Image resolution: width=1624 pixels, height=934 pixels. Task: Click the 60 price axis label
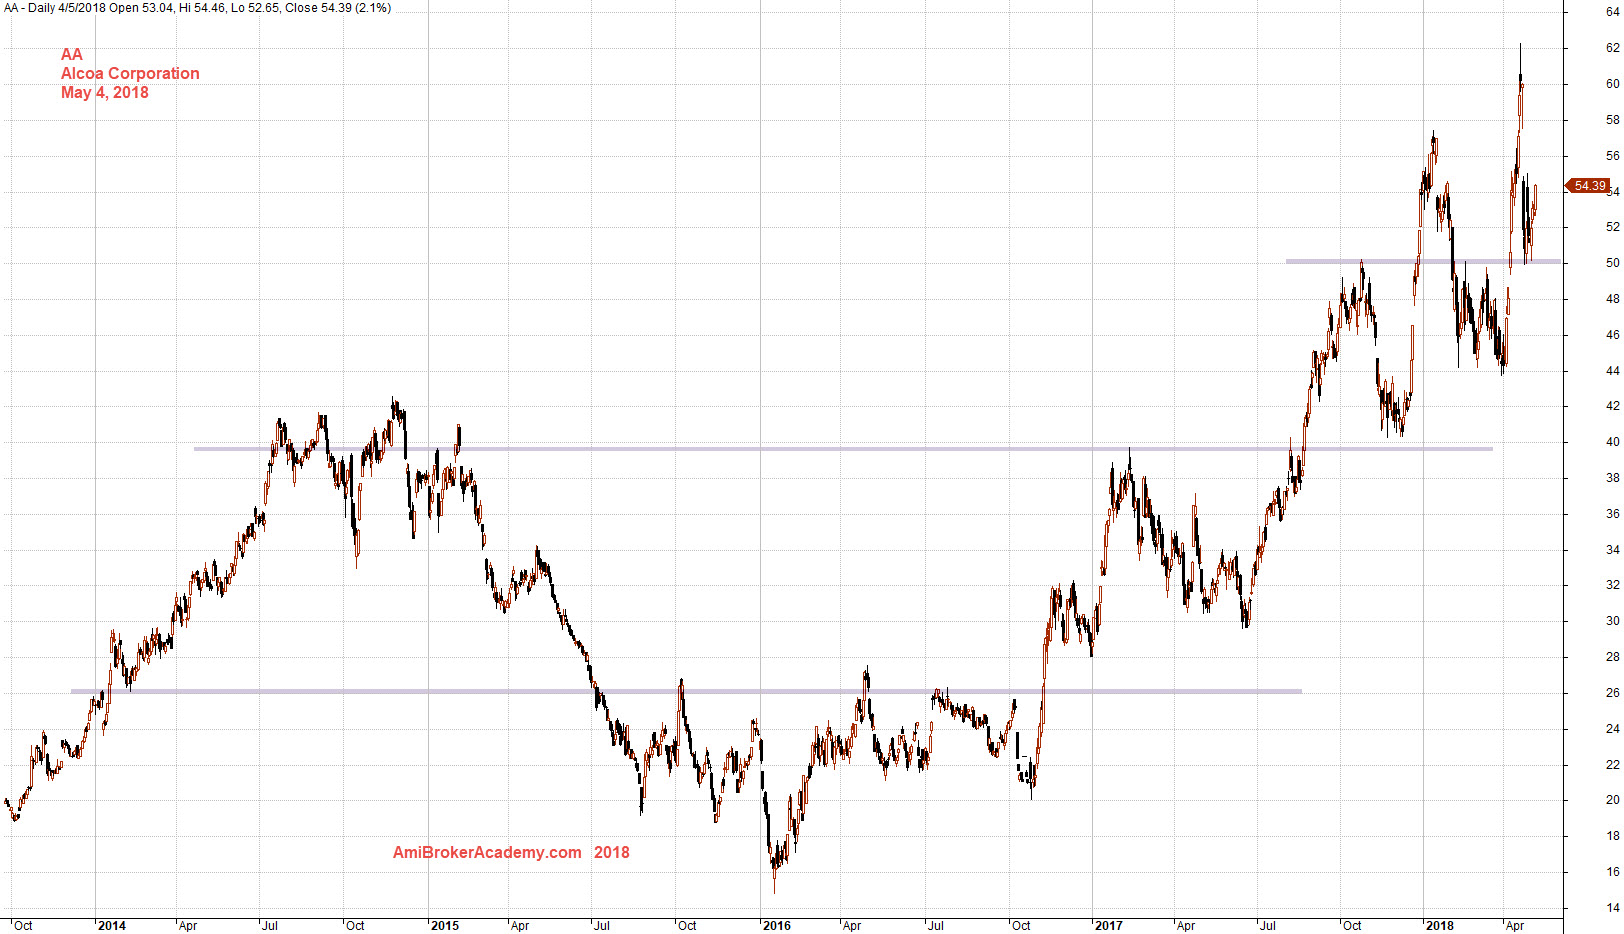(x=1613, y=84)
